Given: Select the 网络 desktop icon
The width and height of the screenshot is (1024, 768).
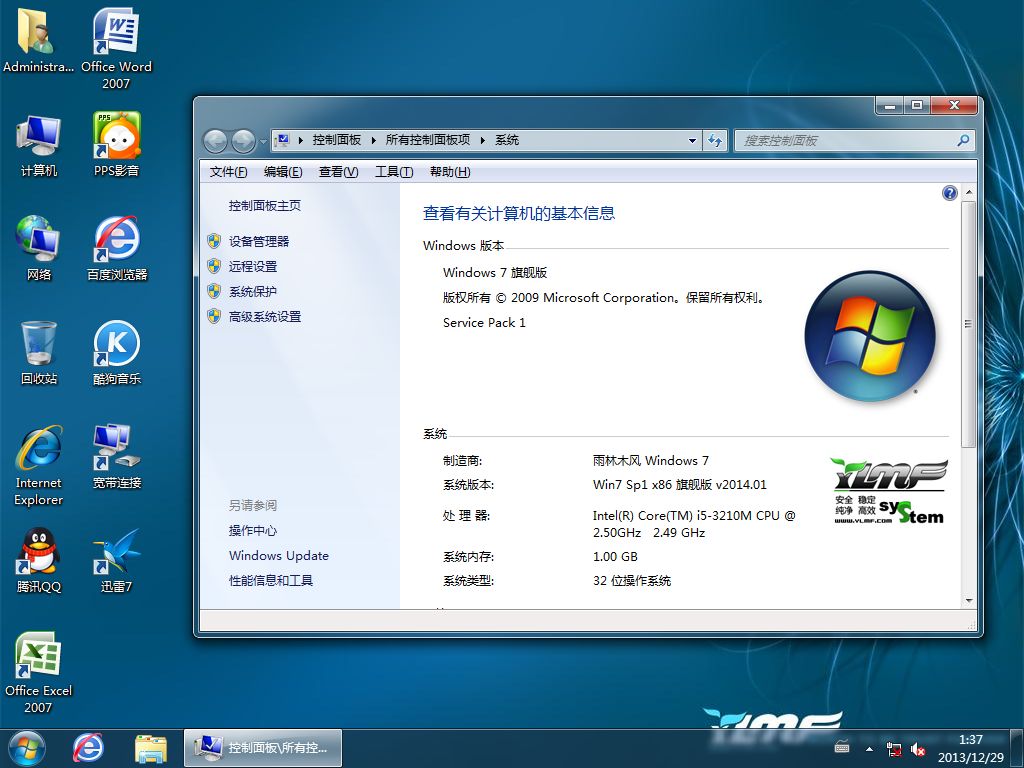Looking at the screenshot, I should coord(39,248).
